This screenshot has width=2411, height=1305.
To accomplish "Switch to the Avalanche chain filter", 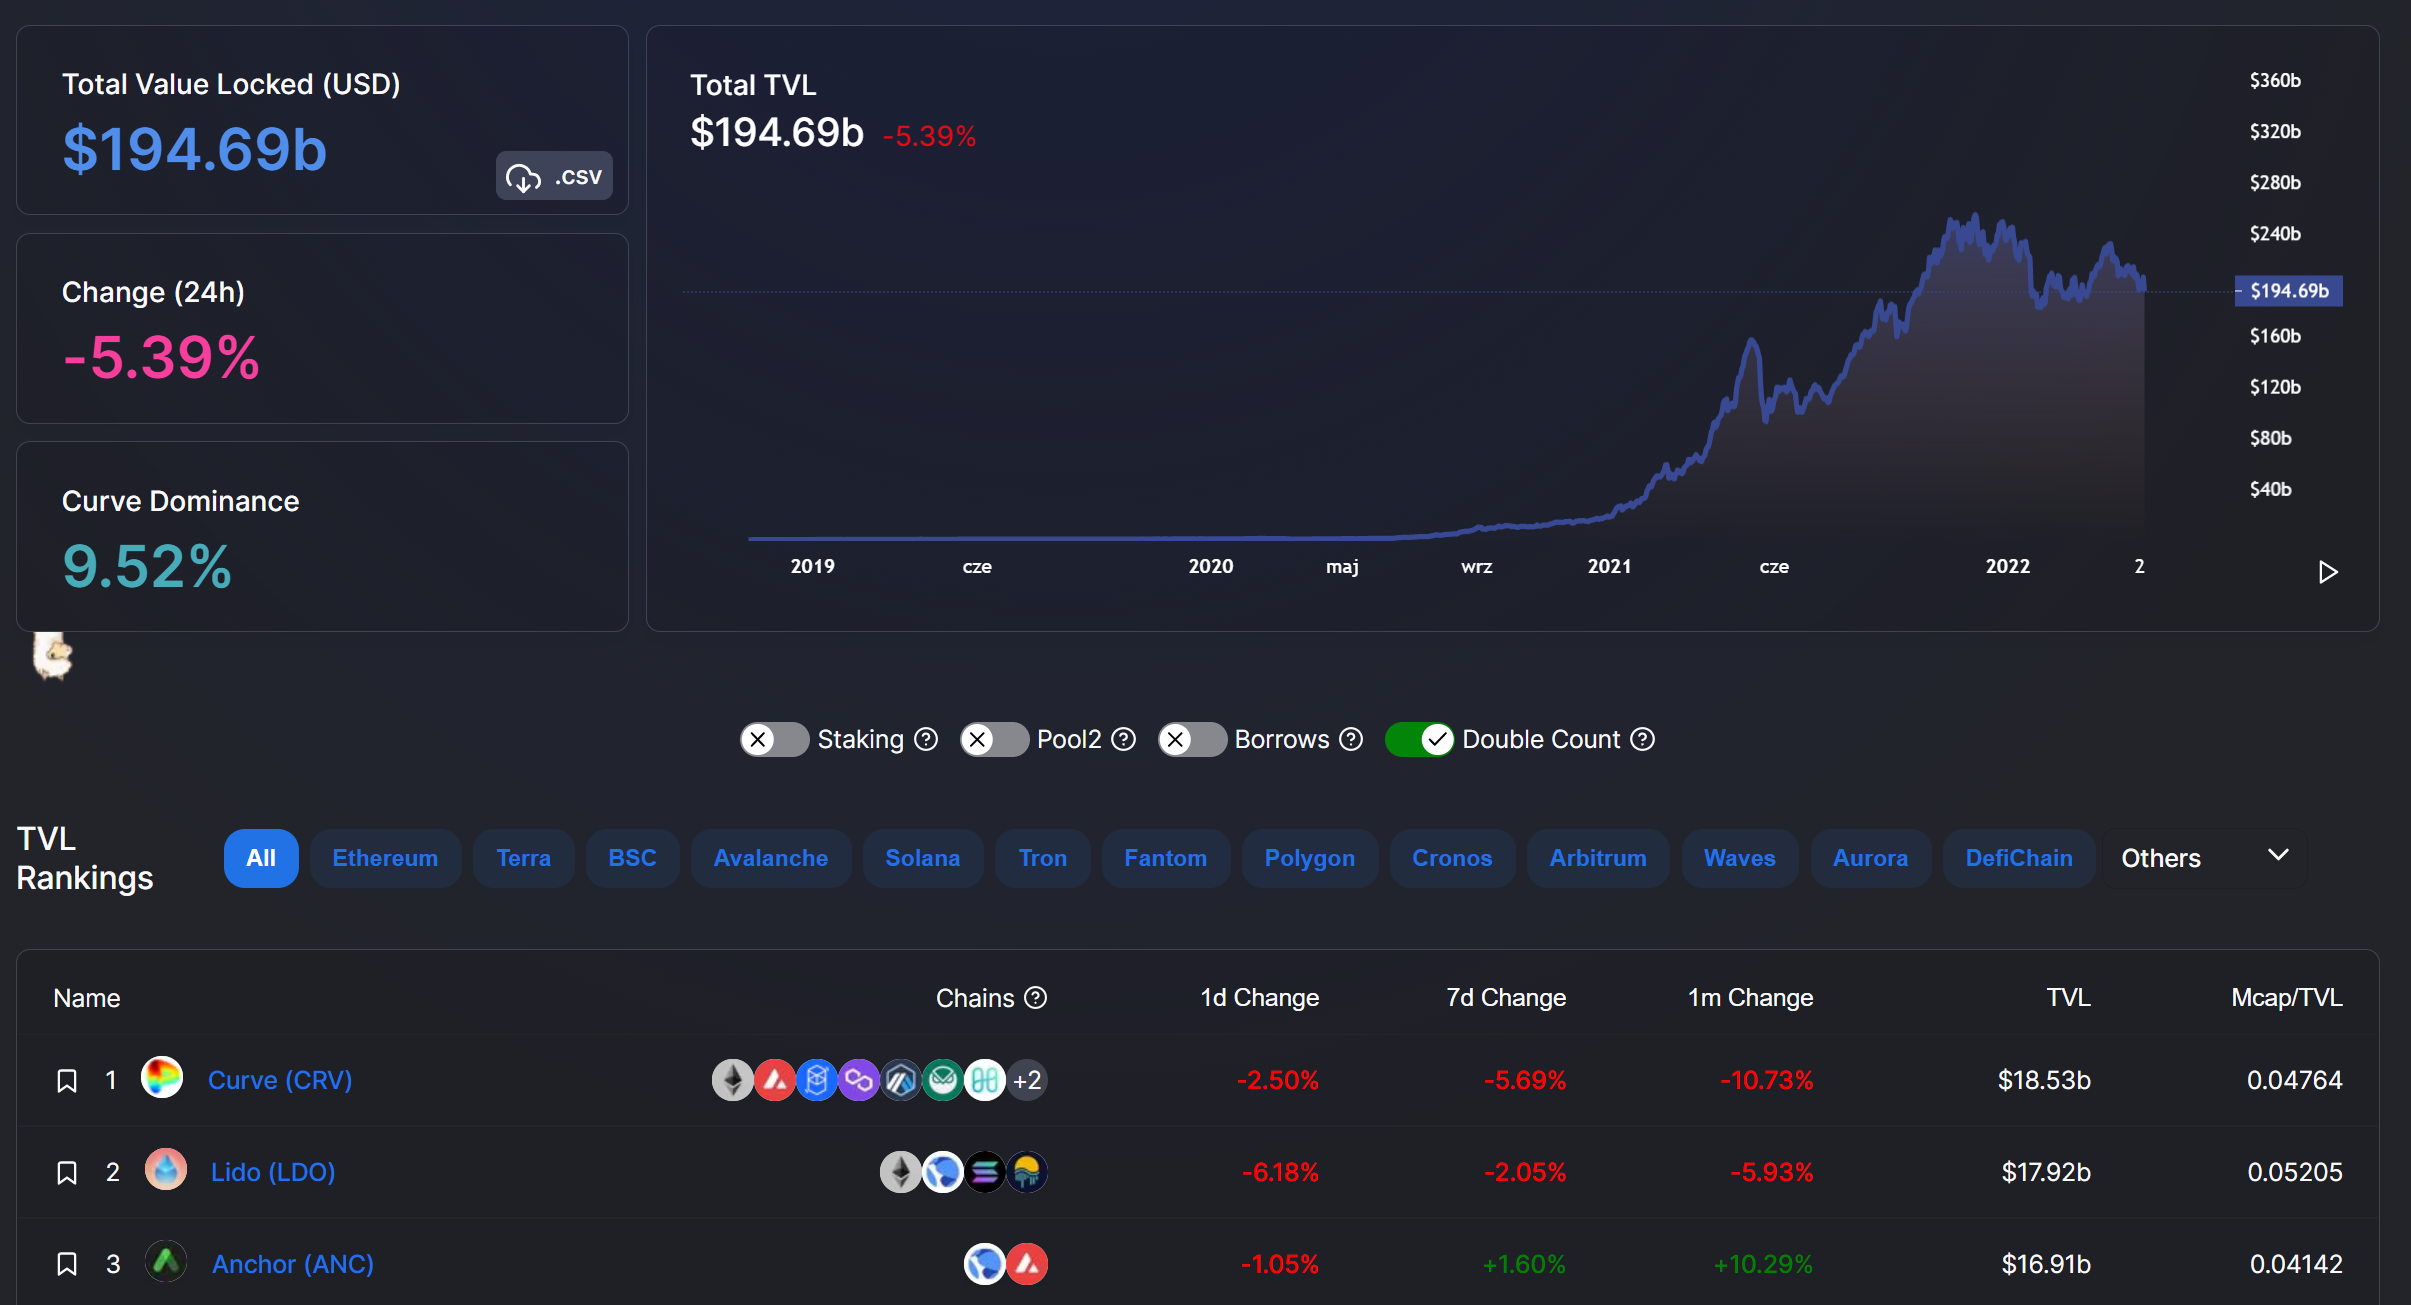I will click(x=770, y=858).
